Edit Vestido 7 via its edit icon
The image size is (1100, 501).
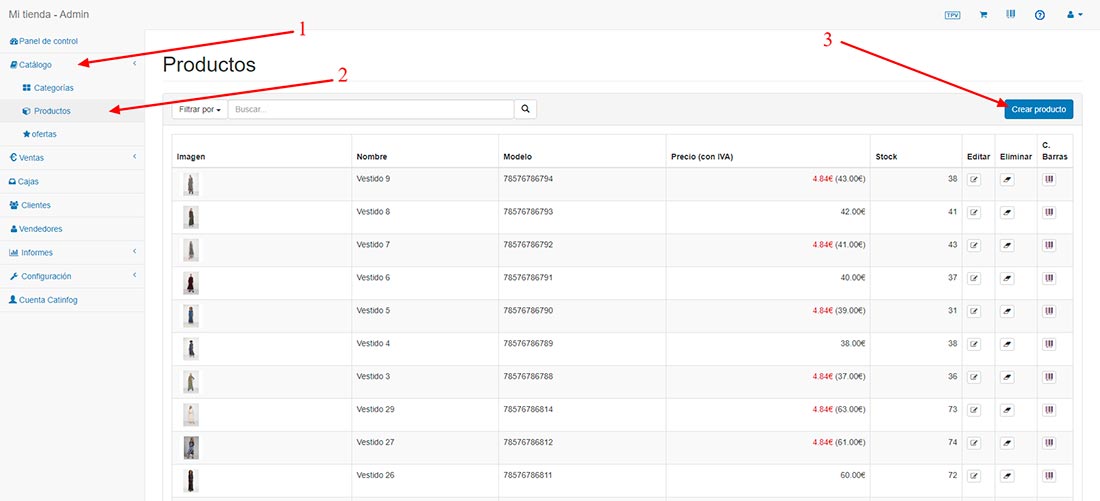(974, 246)
